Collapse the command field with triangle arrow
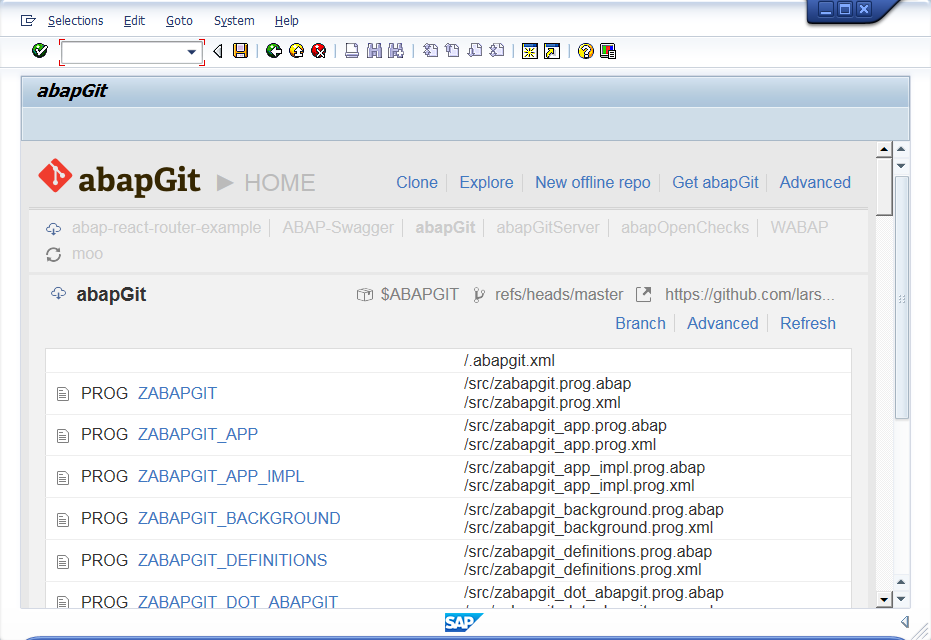This screenshot has height=640, width=931. (218, 52)
